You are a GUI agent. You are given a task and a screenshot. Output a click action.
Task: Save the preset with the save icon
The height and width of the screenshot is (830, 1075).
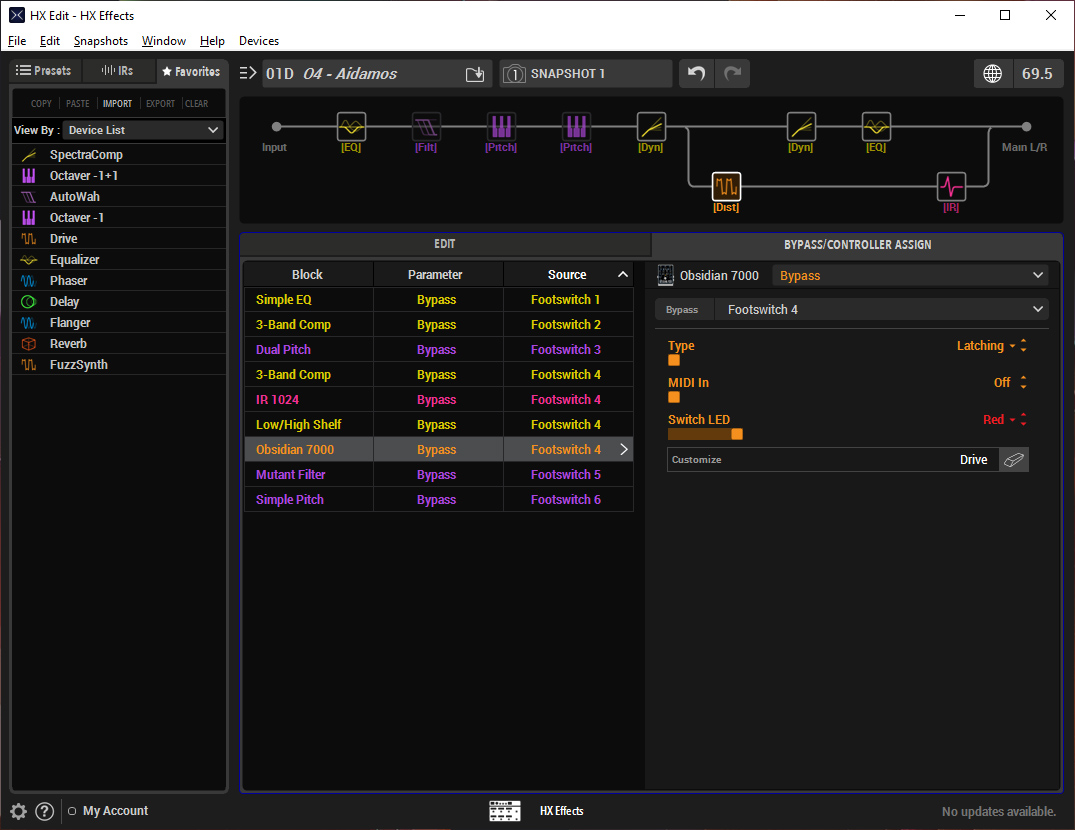[475, 74]
